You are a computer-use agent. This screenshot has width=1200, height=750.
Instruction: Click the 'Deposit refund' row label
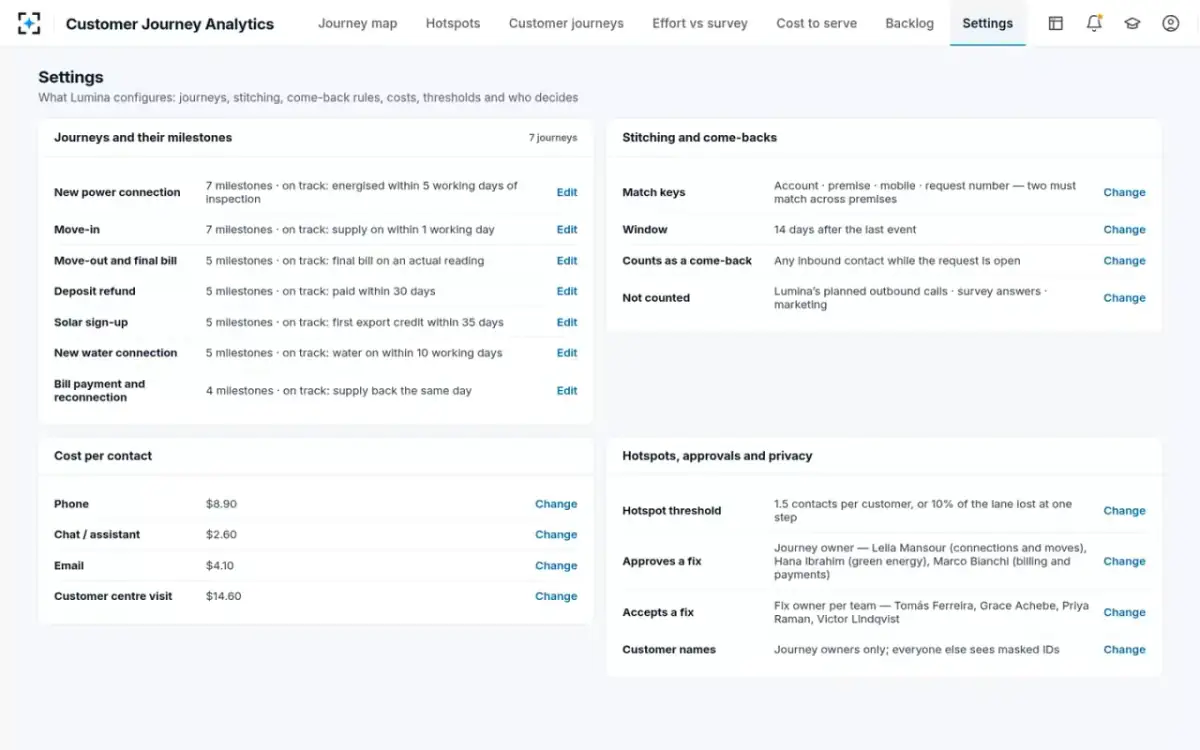95,291
